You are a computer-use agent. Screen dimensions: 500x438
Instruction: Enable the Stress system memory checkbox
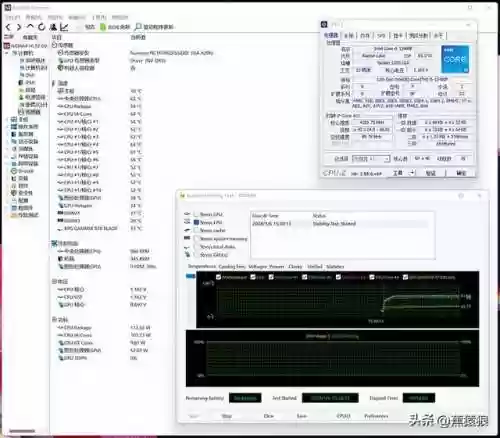pyautogui.click(x=196, y=238)
